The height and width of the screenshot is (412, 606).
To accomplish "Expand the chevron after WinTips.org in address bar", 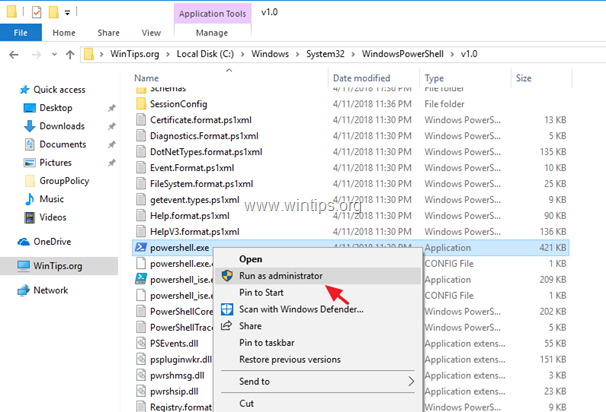I will point(168,54).
